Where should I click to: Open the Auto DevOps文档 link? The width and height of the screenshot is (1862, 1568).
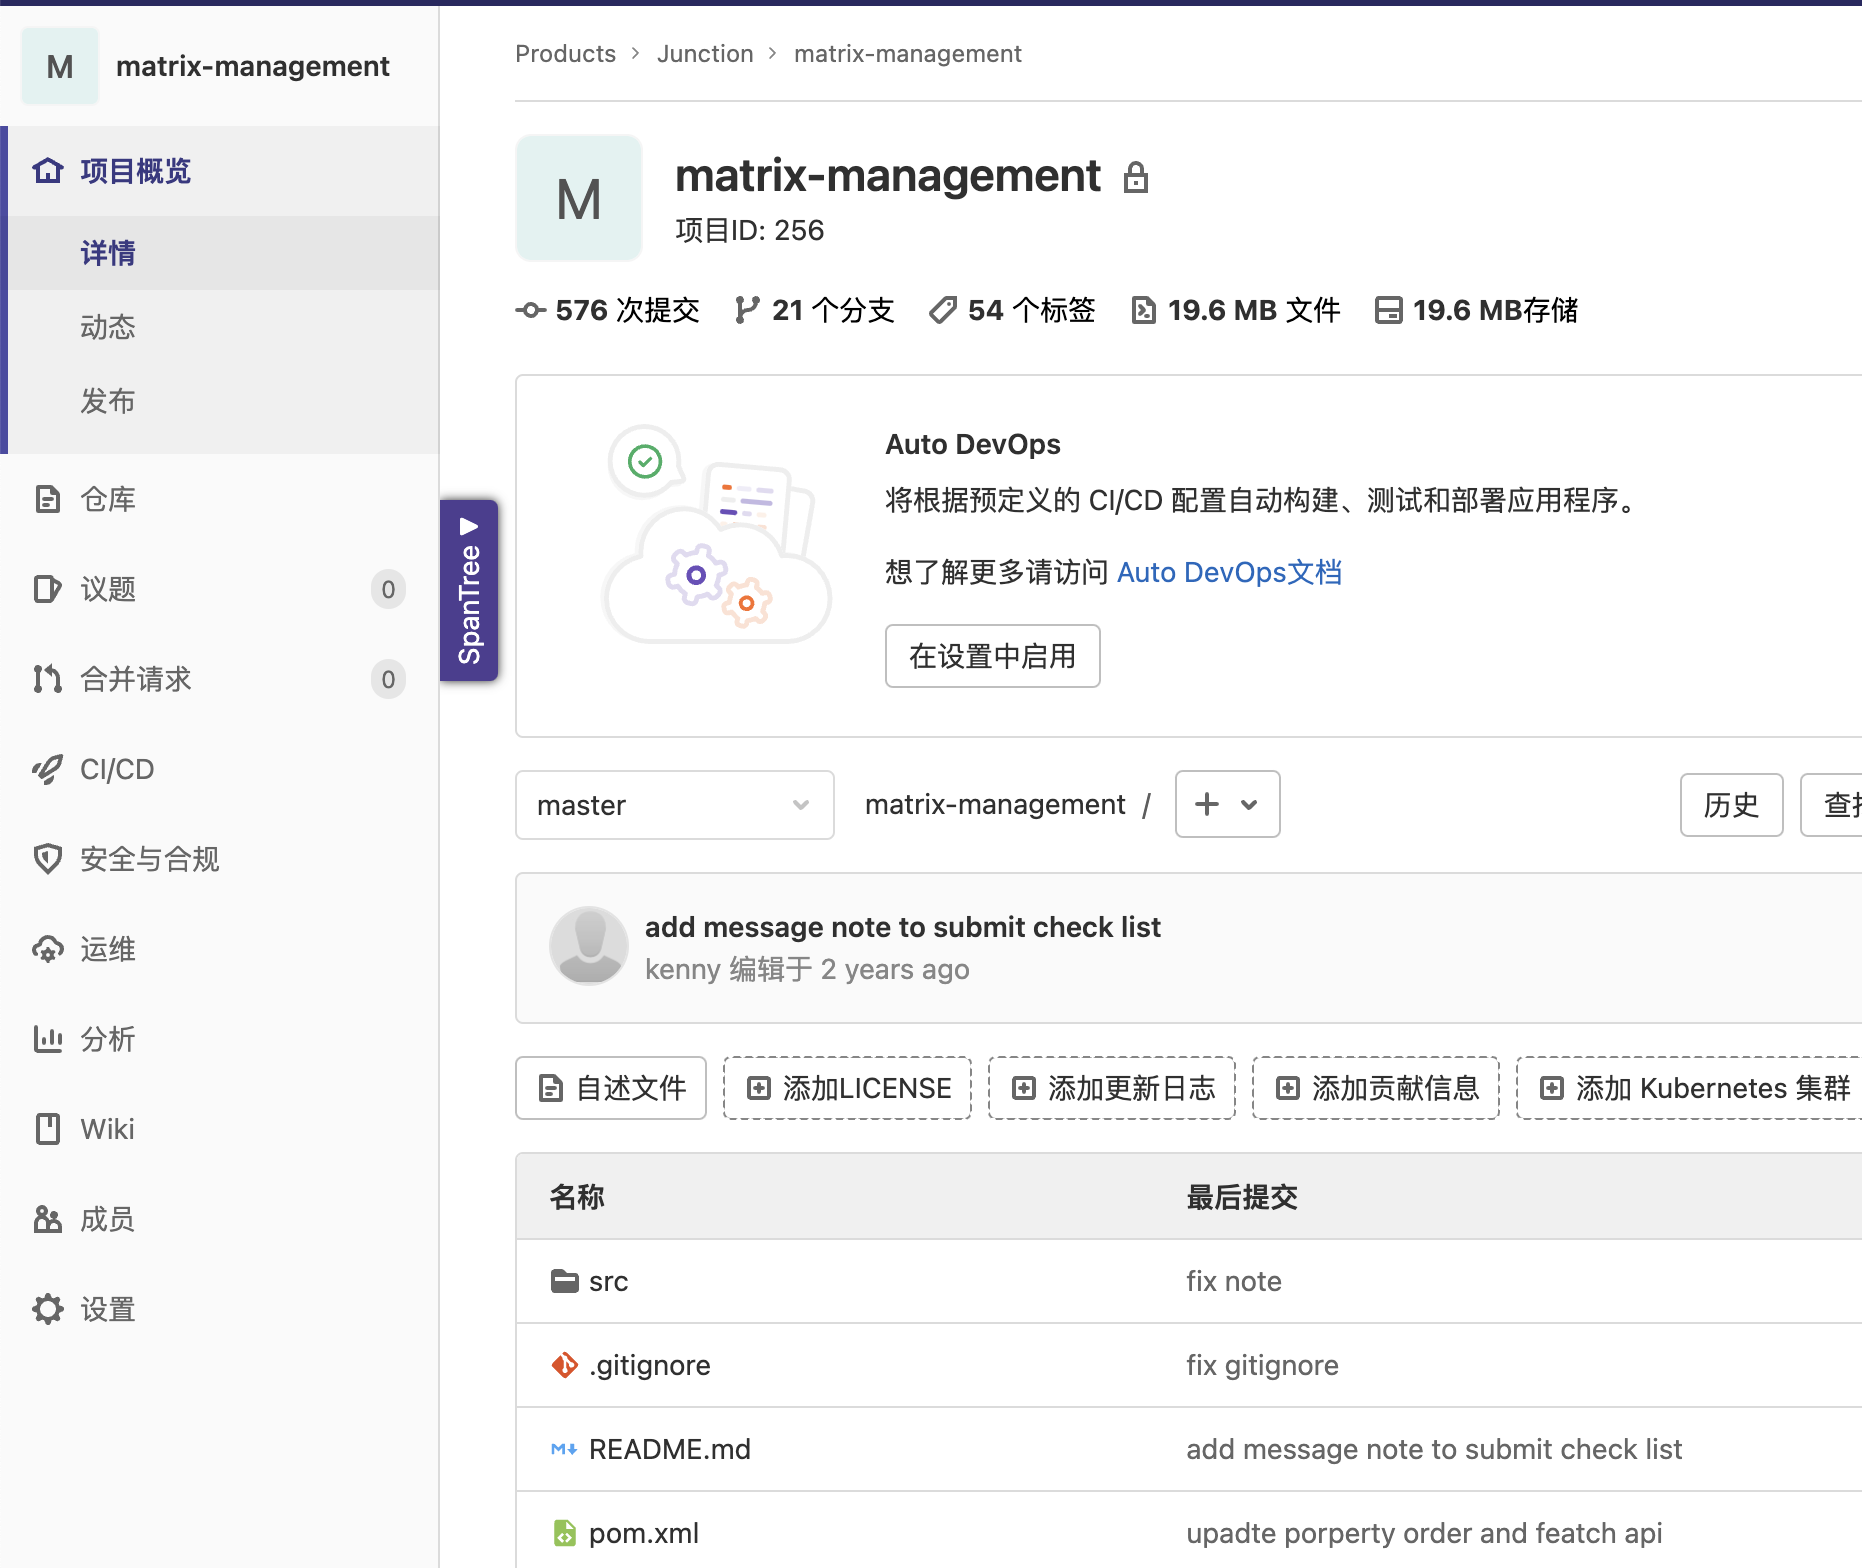click(1229, 572)
